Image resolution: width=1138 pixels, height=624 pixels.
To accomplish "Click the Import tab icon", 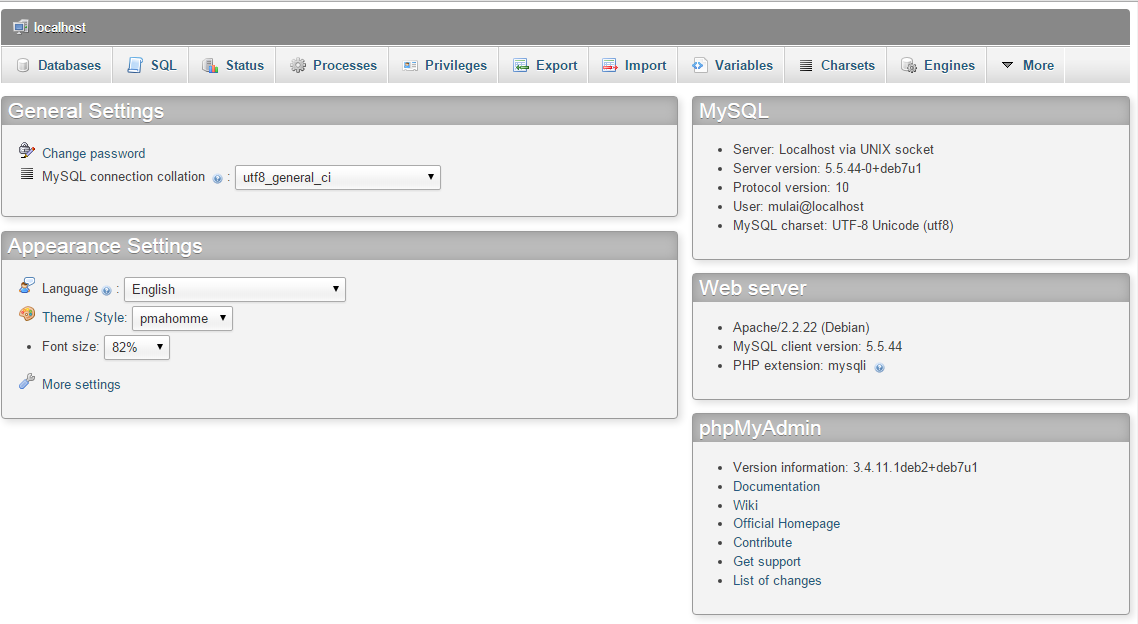I will [610, 66].
